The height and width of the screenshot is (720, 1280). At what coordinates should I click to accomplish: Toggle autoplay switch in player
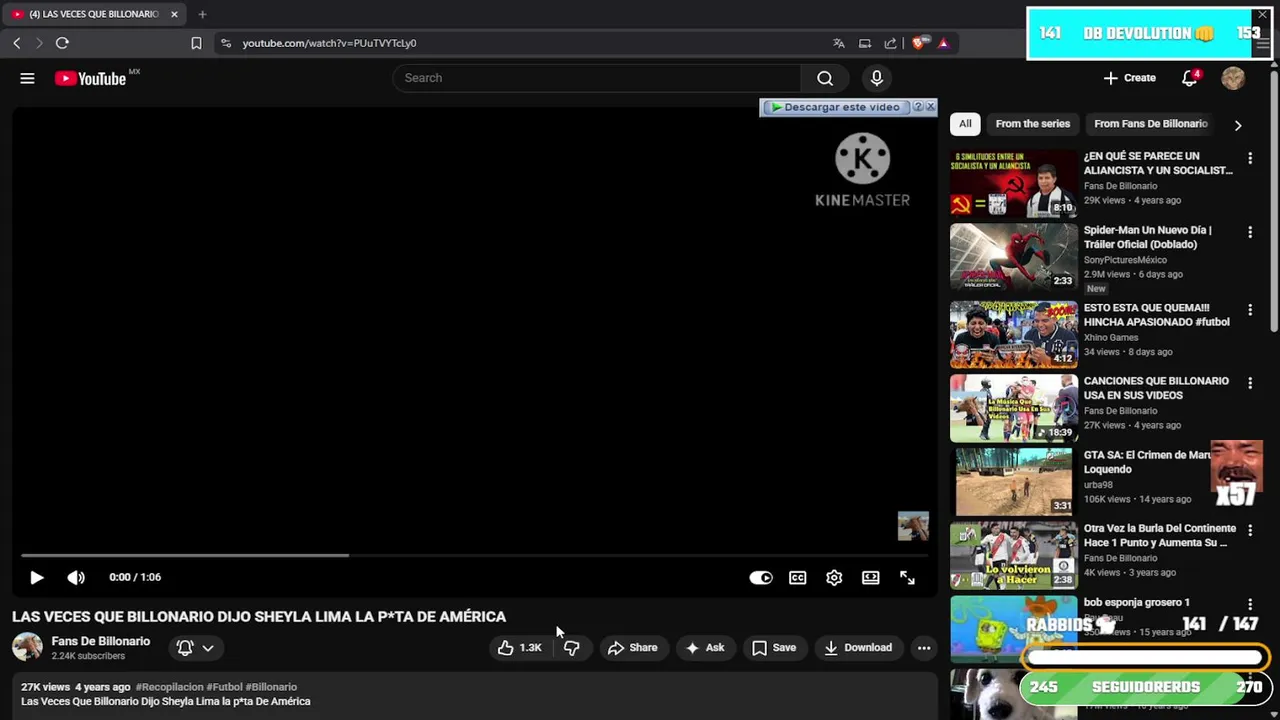(x=761, y=577)
